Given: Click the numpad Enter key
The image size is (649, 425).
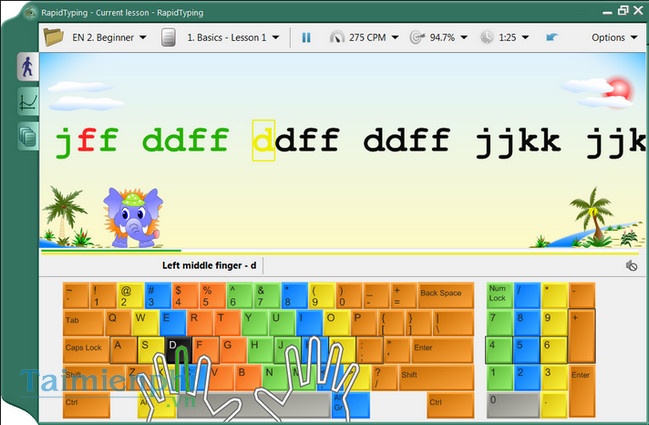Looking at the screenshot, I should tap(582, 391).
